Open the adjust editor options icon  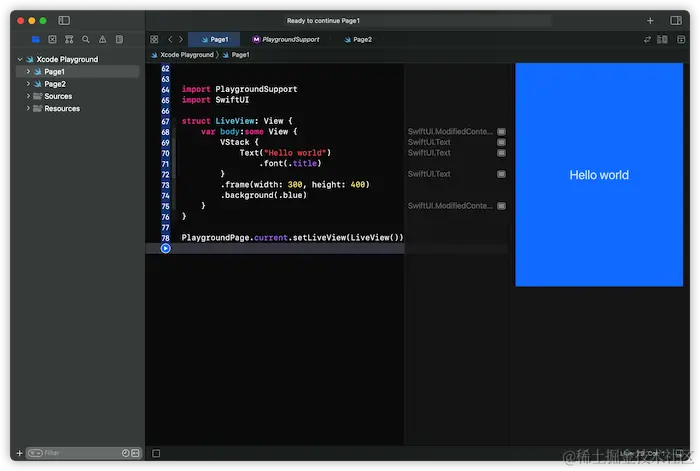pos(662,39)
